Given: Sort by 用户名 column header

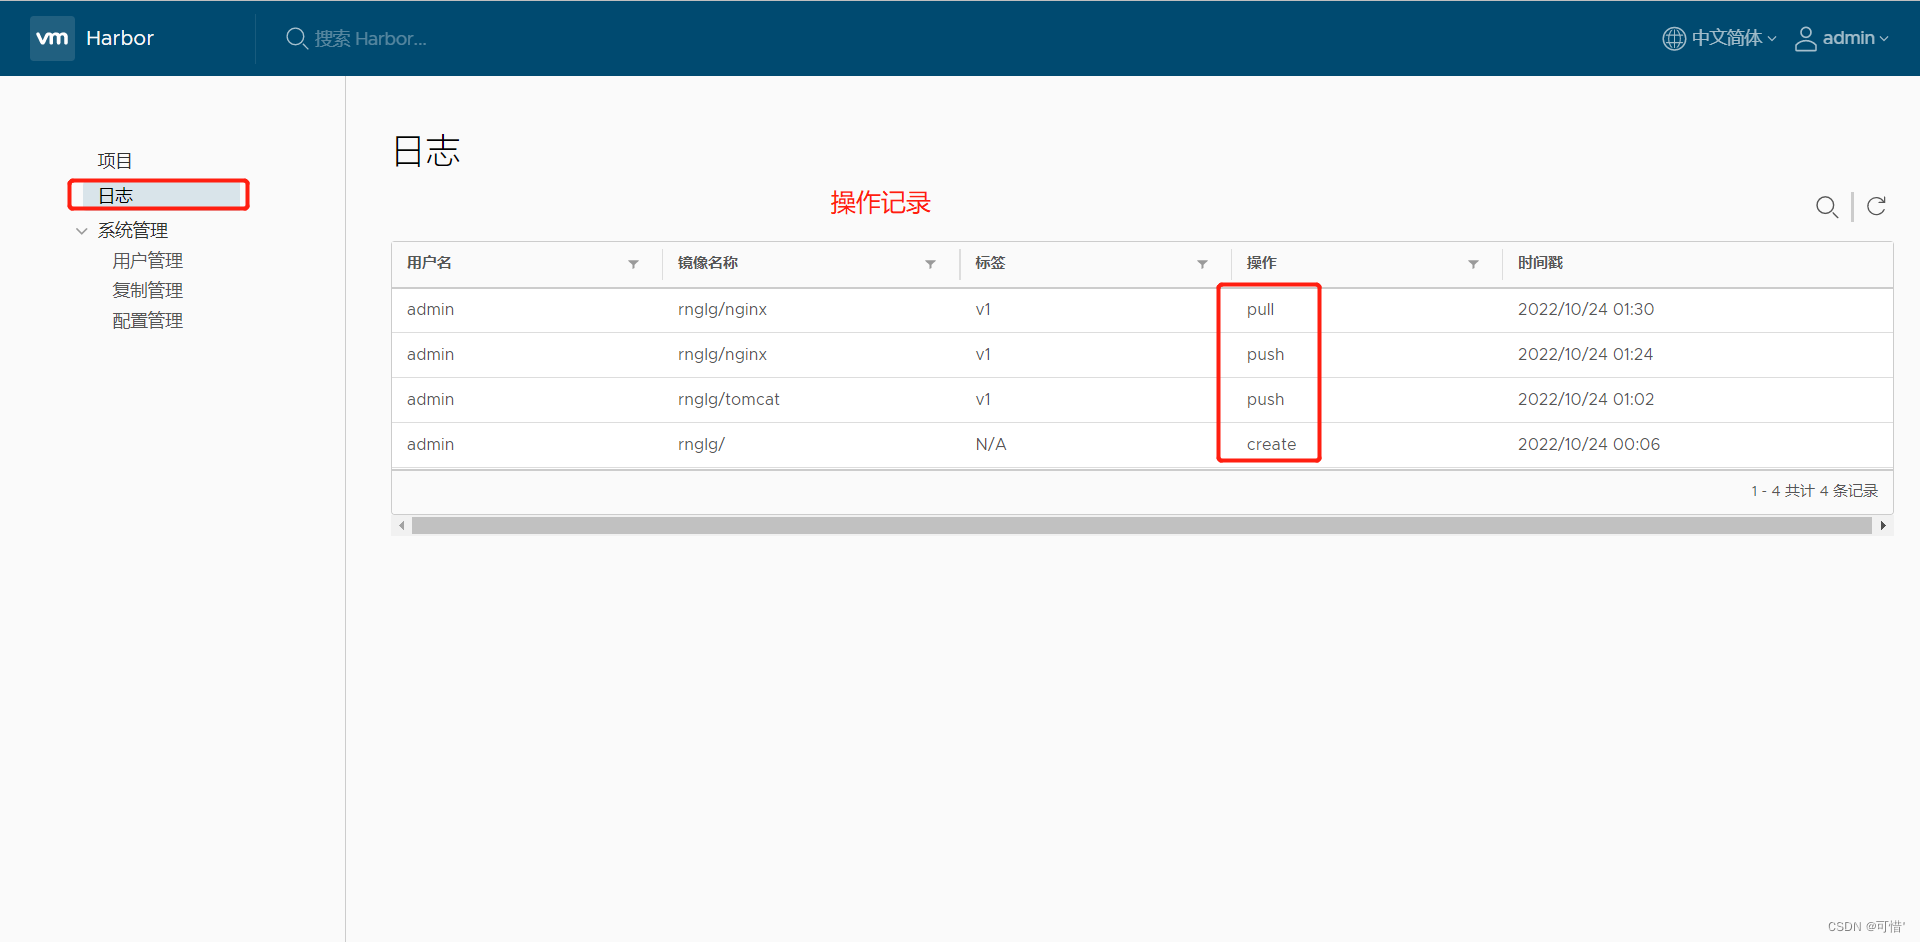Looking at the screenshot, I should [x=429, y=263].
